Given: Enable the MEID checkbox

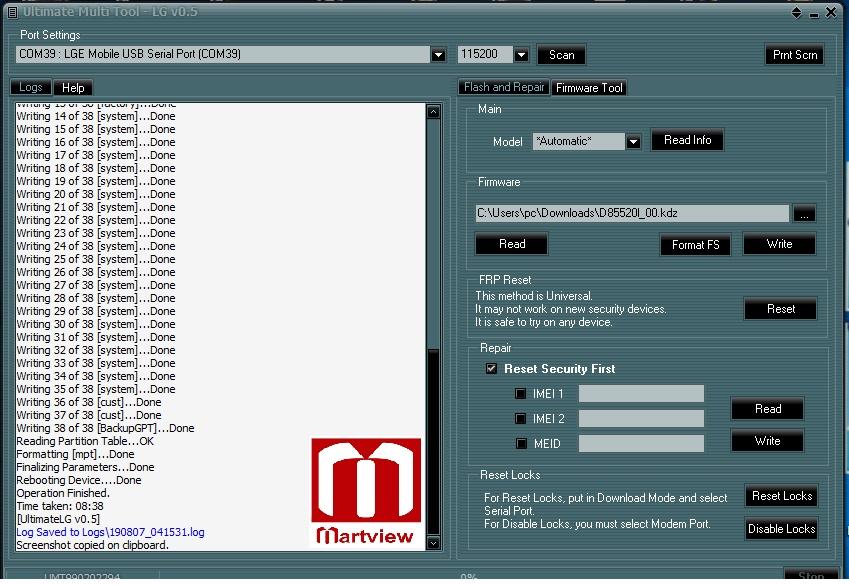Looking at the screenshot, I should pyautogui.click(x=521, y=443).
